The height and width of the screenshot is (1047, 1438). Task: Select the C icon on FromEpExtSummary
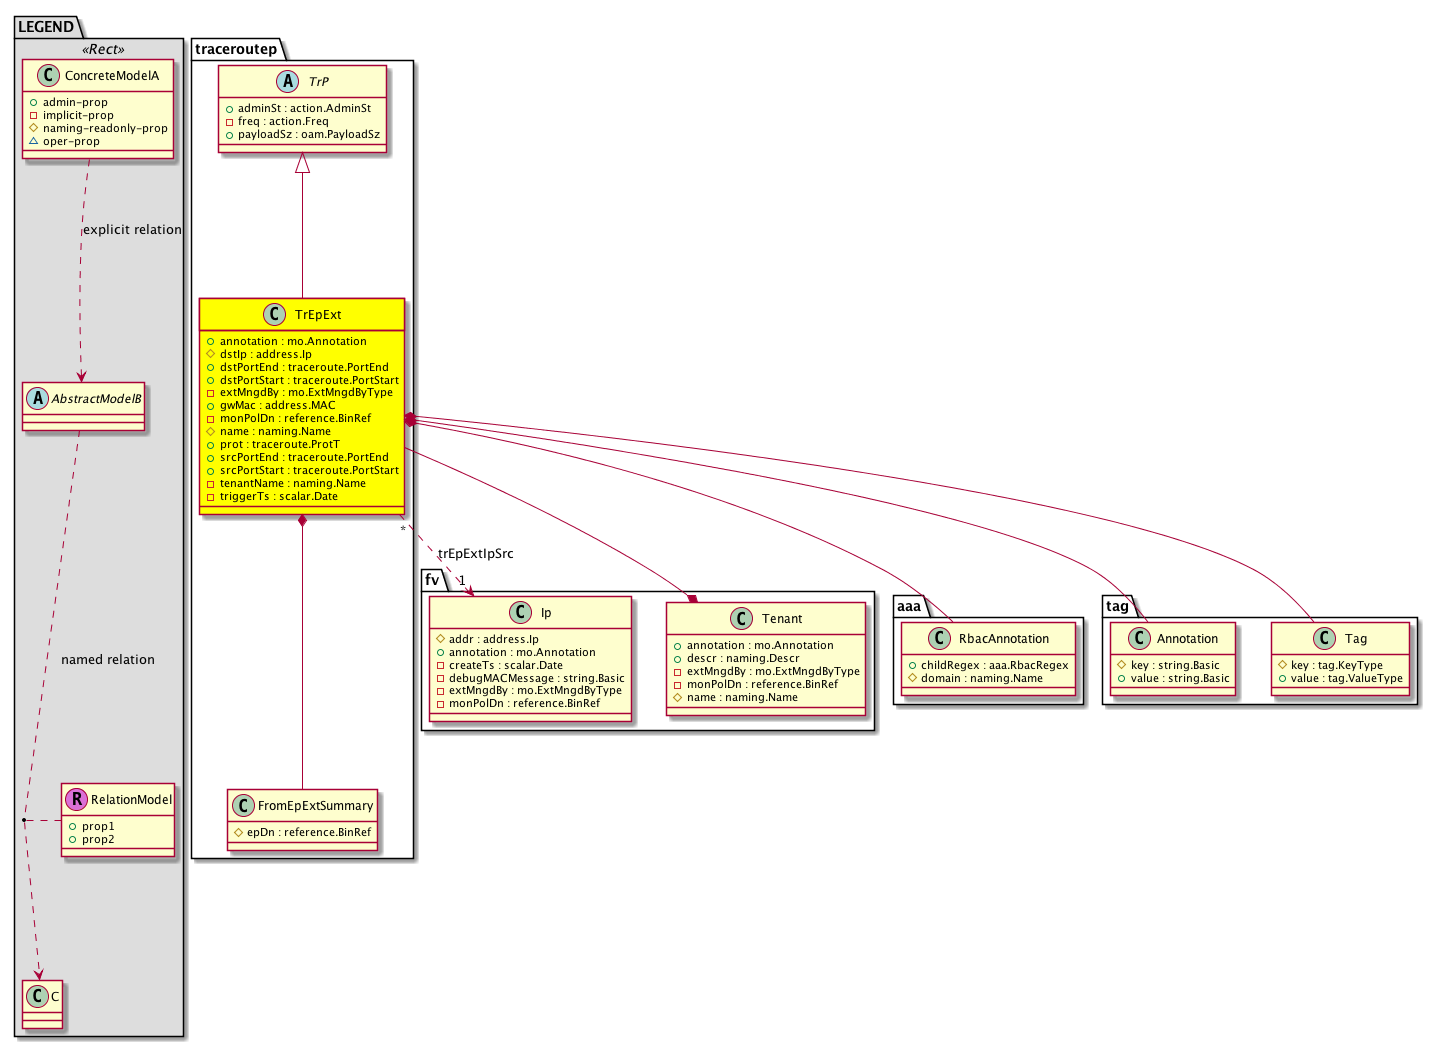pos(243,806)
